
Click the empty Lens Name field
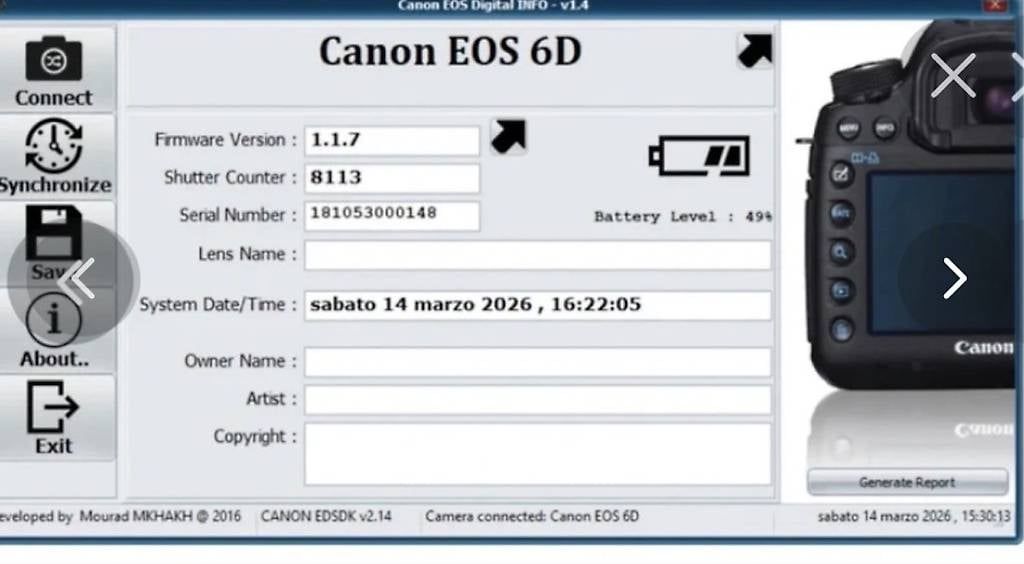tap(537, 255)
